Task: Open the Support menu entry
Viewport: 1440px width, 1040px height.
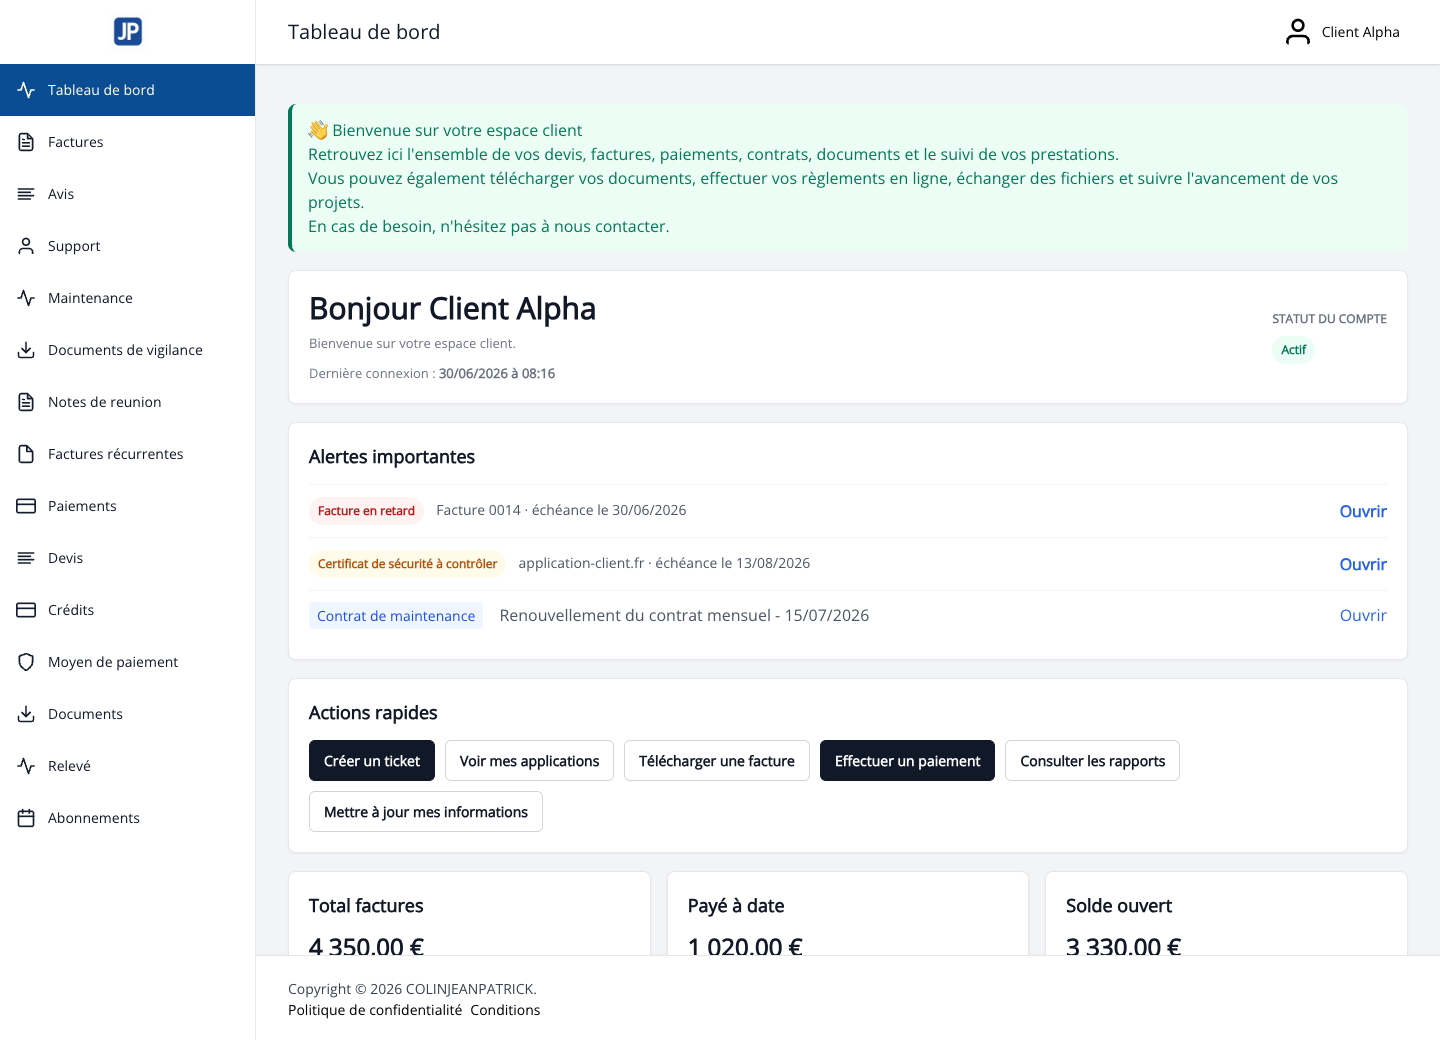Action: tap(127, 246)
